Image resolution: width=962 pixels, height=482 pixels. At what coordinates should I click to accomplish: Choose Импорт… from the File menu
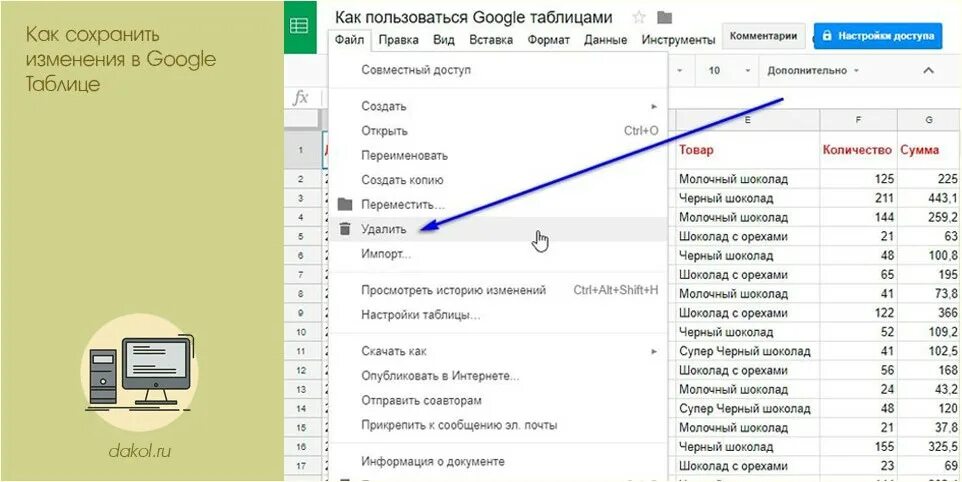498,253
